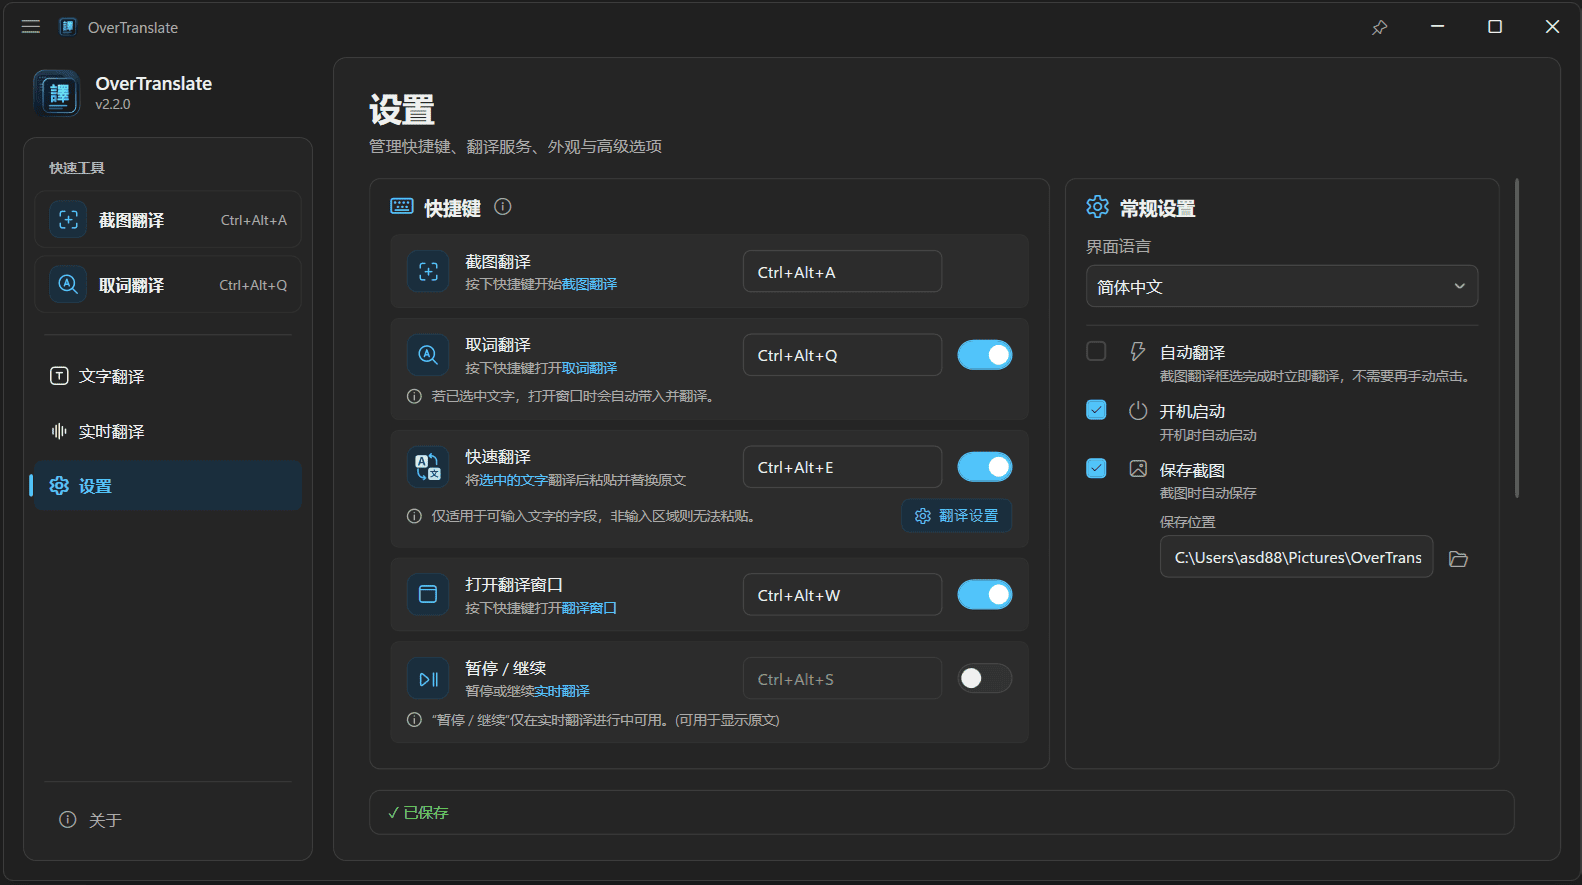This screenshot has height=885, width=1582.
Task: Switch off the 打开翻译窗口 toggle
Action: tap(985, 595)
